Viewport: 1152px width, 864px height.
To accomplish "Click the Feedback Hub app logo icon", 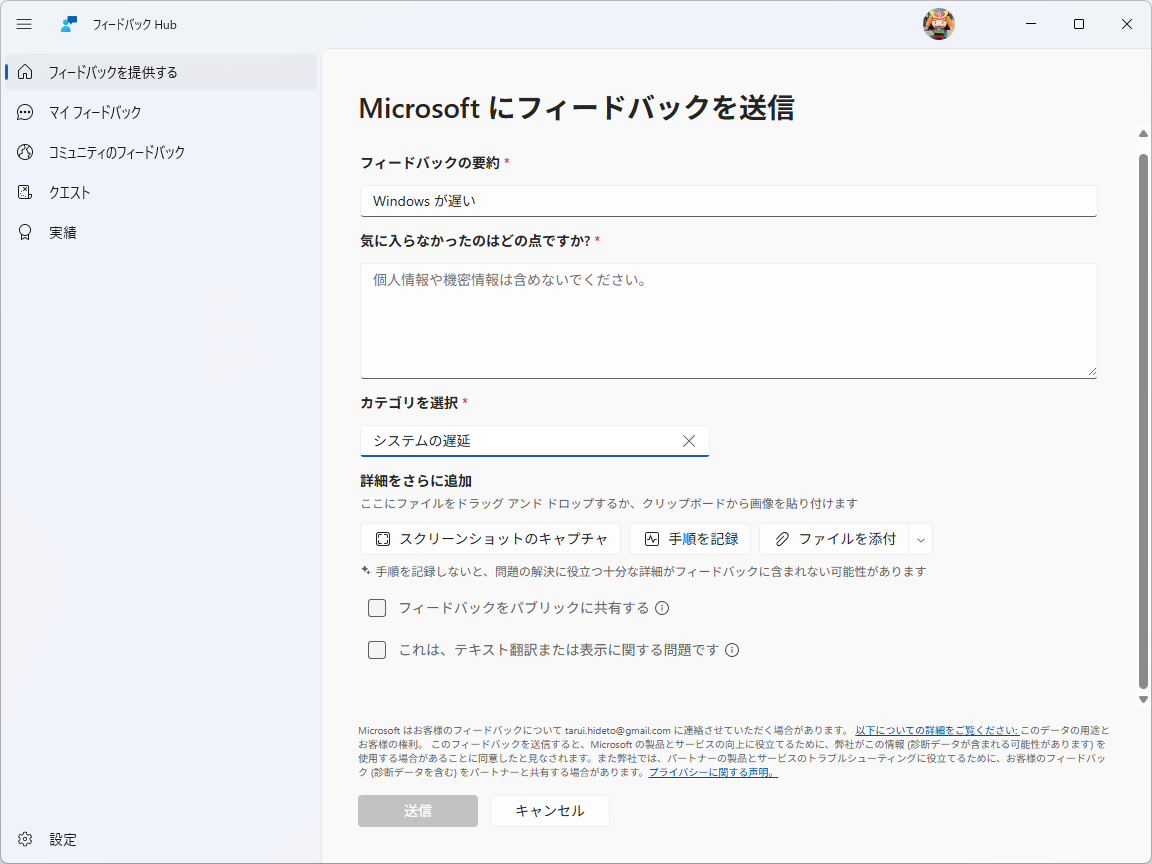I will pos(69,24).
